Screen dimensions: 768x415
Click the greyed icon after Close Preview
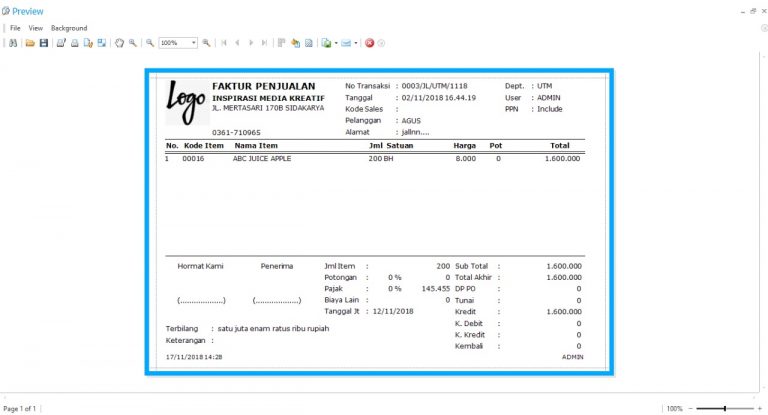(x=381, y=43)
